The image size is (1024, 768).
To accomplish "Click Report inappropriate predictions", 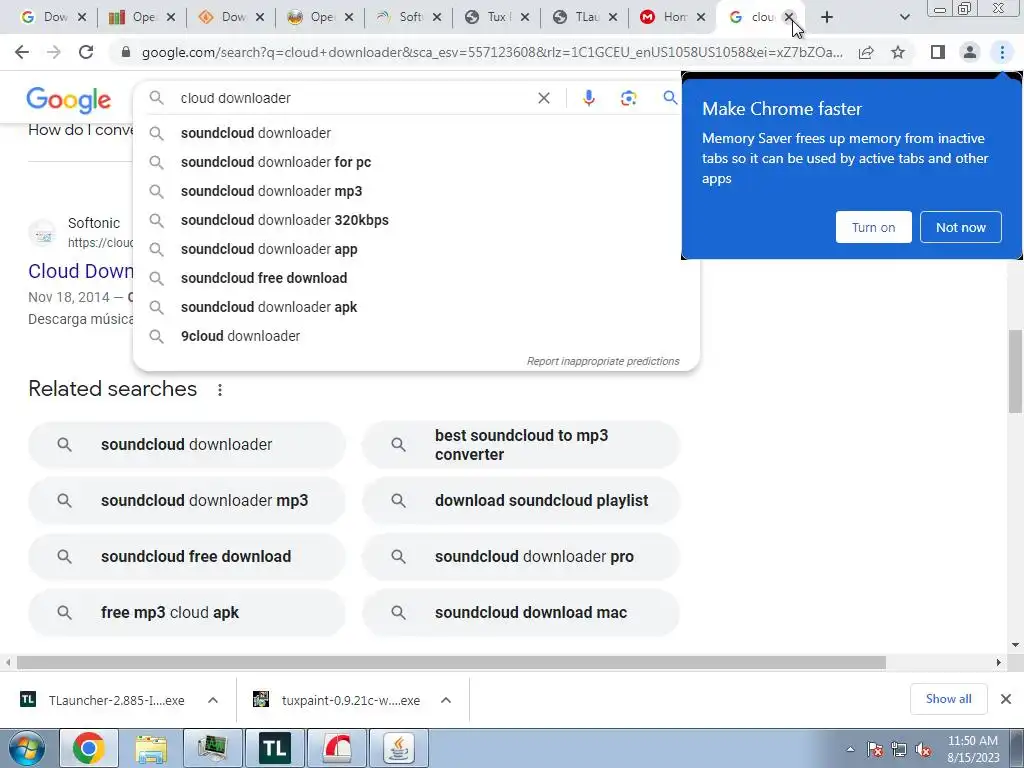I will 603,361.
